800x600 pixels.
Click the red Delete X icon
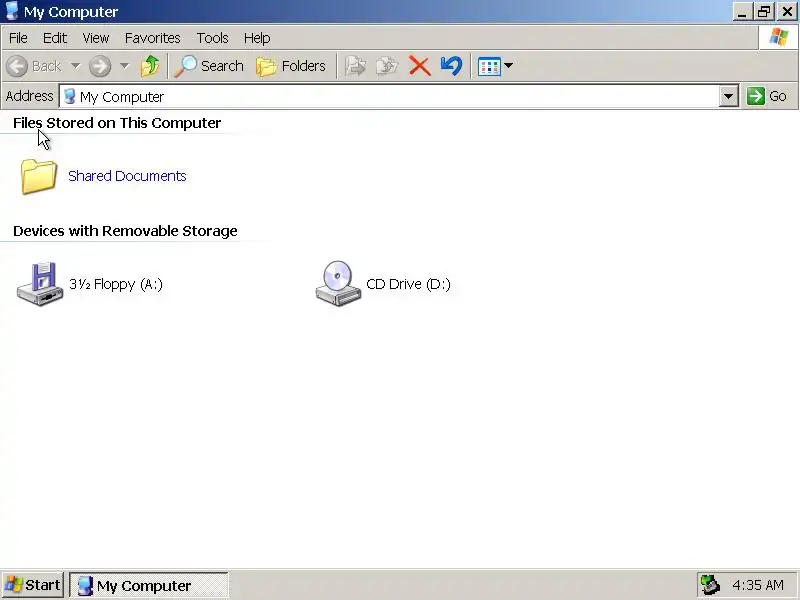[419, 66]
